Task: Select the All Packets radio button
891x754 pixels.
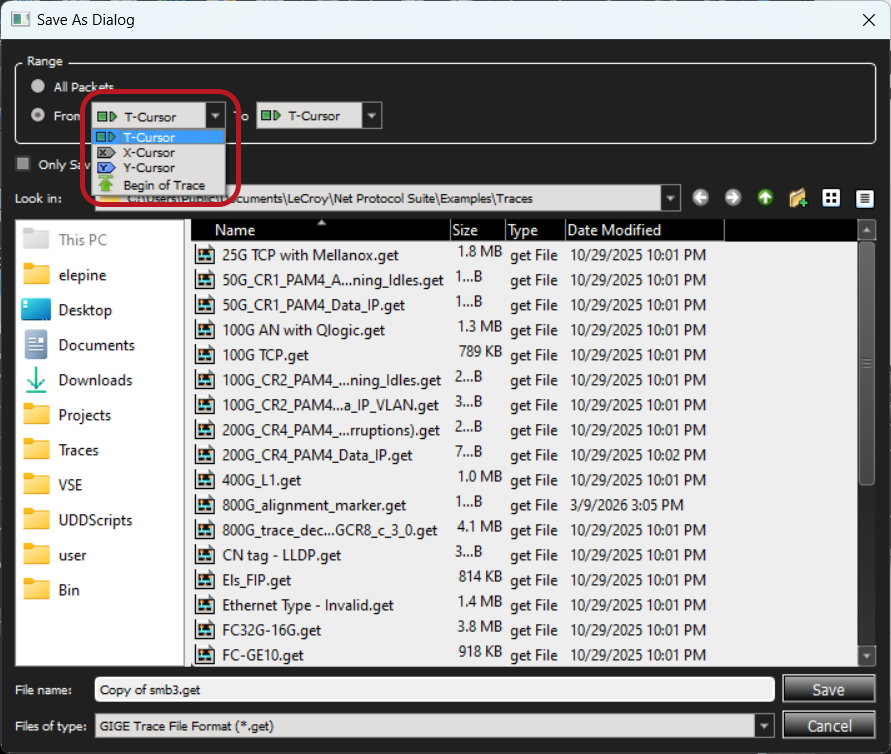Action: click(38, 86)
